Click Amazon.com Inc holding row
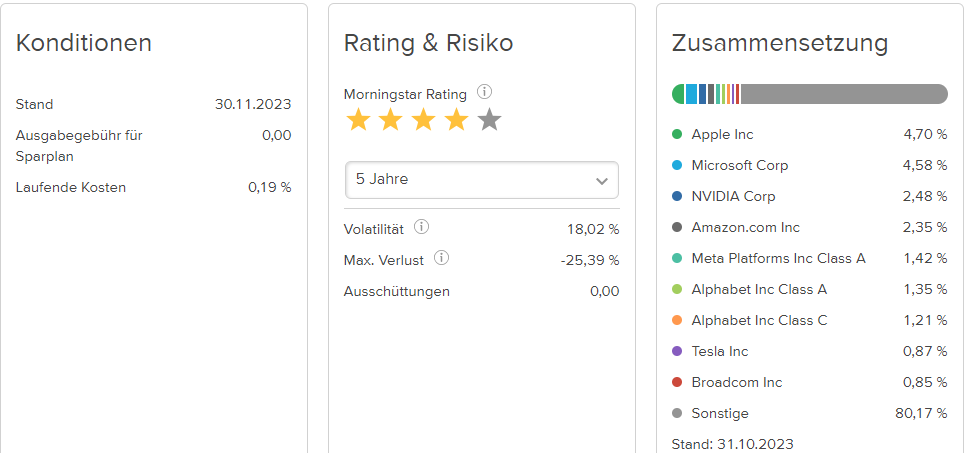The height and width of the screenshot is (453, 968). tap(745, 227)
